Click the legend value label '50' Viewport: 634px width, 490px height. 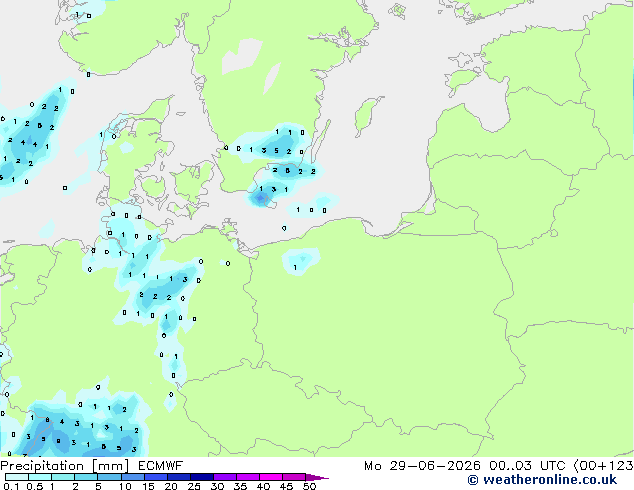(x=309, y=486)
